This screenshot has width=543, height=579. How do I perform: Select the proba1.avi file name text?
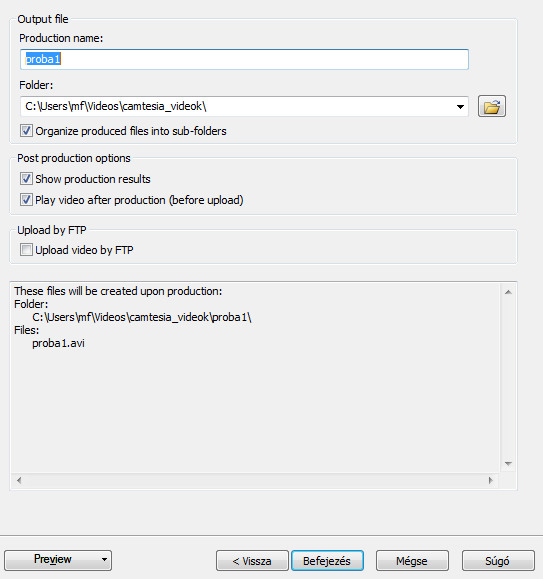click(58, 343)
